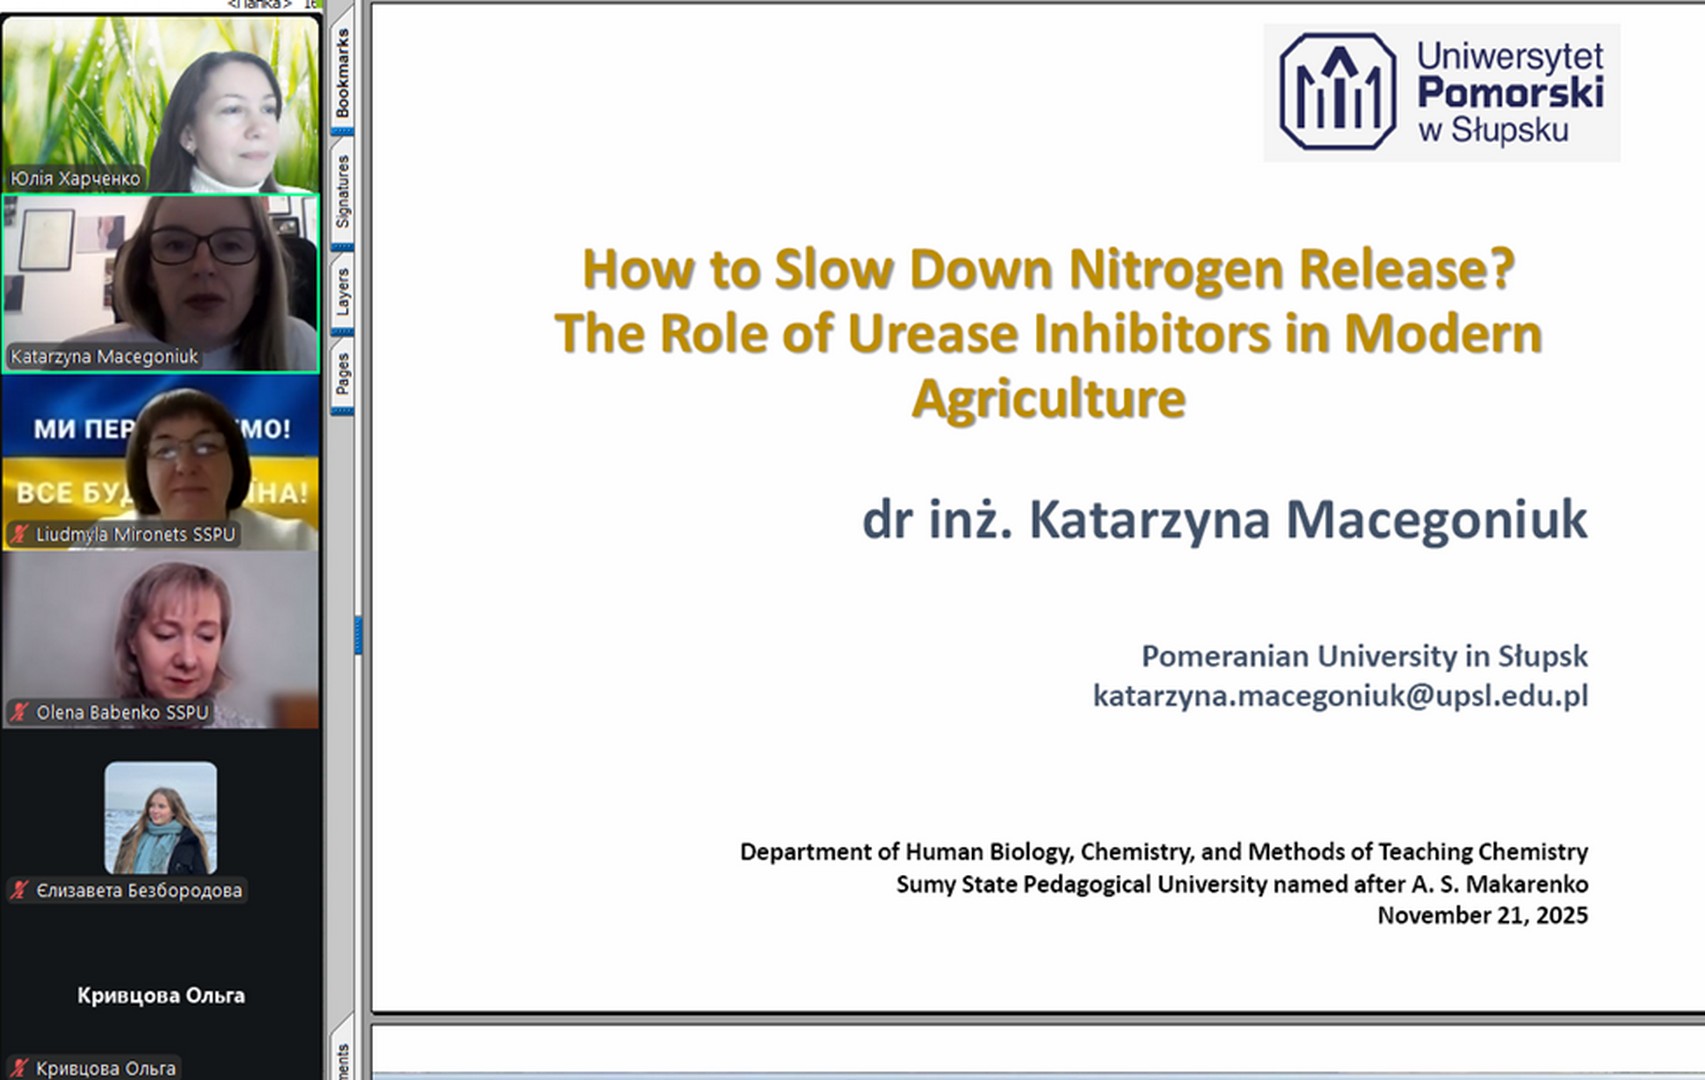Image resolution: width=1705 pixels, height=1080 pixels.
Task: Show the Pages thumbnails panel tab
Action: pos(342,373)
